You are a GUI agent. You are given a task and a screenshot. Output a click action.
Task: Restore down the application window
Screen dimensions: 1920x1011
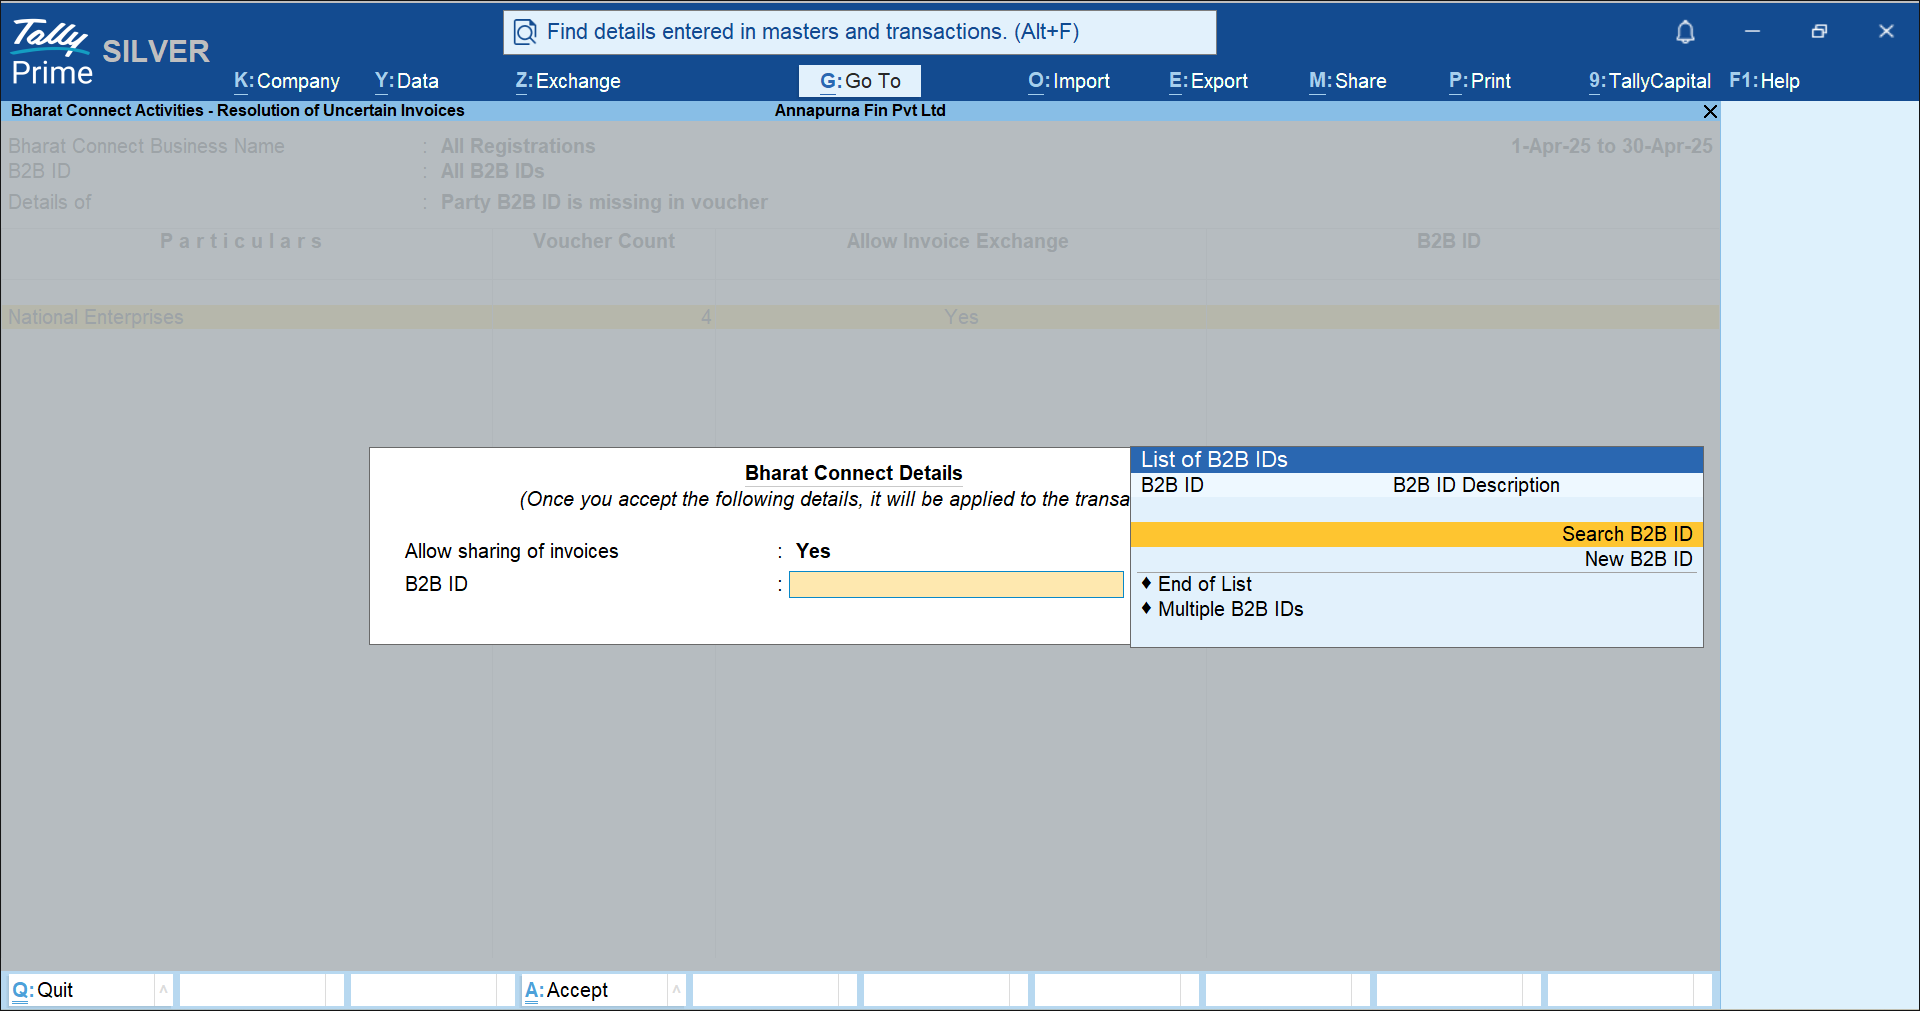(1819, 32)
